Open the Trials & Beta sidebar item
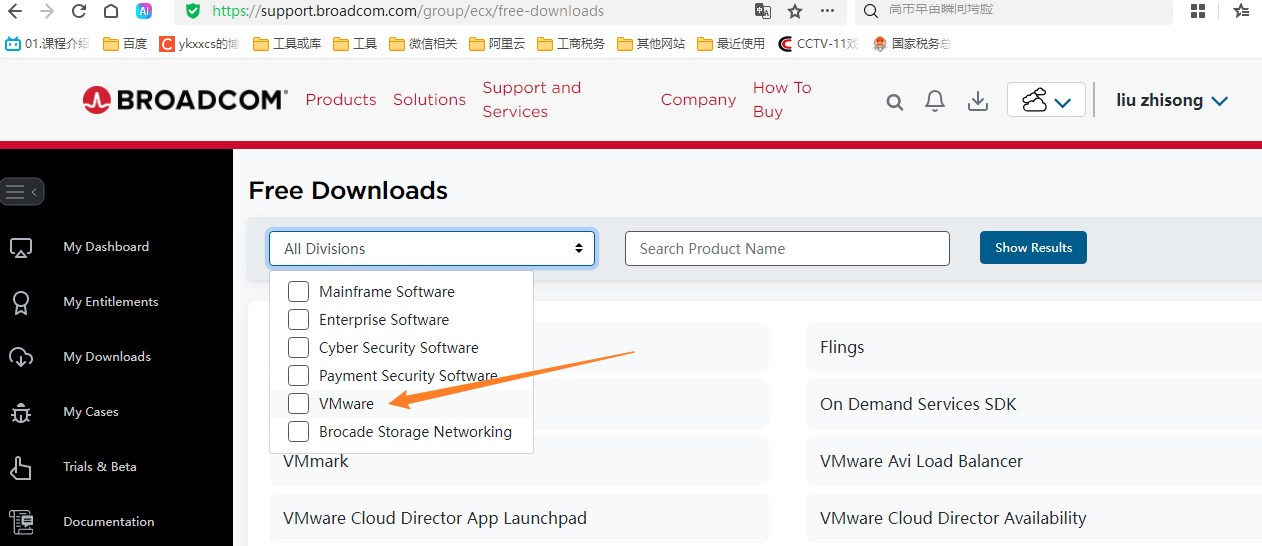1262x546 pixels. (100, 467)
